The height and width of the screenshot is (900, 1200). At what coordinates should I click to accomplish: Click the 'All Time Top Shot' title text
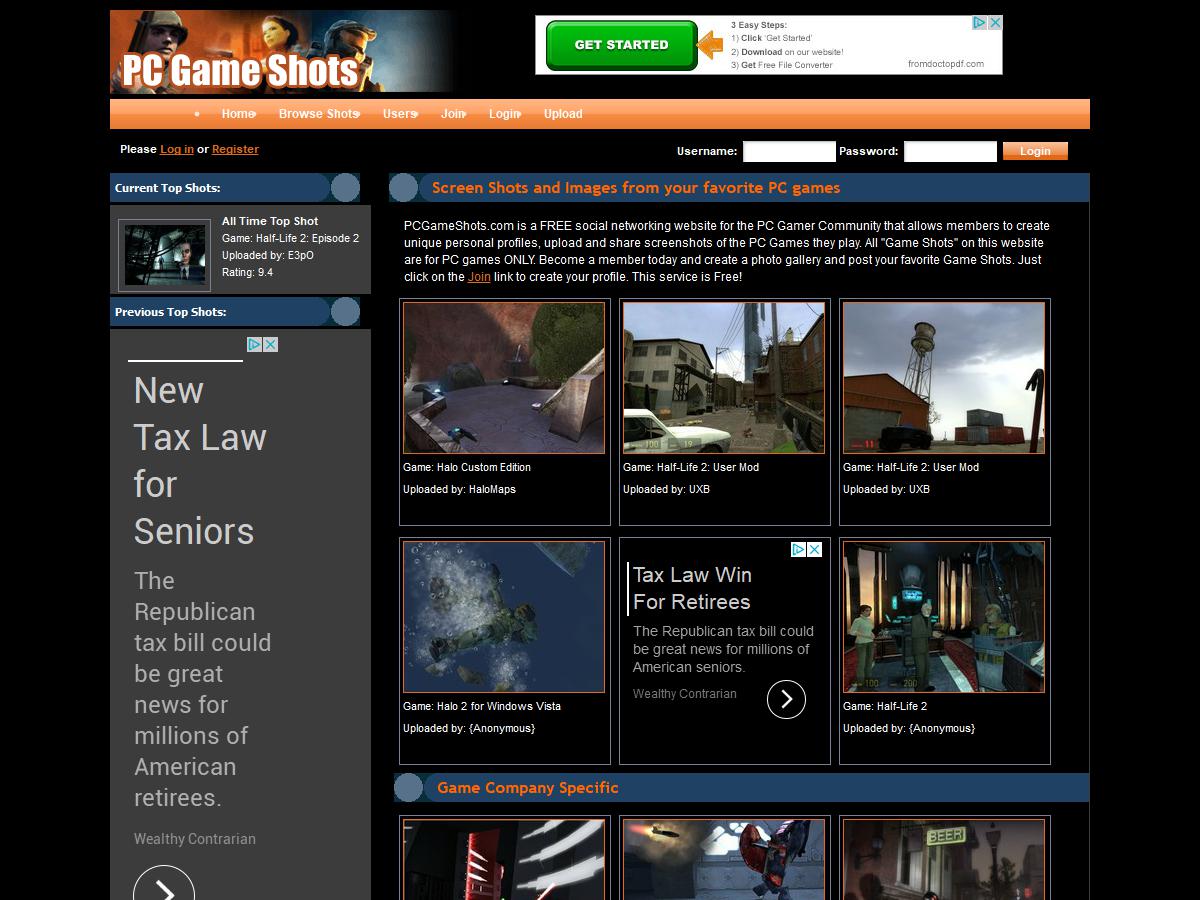tap(270, 221)
